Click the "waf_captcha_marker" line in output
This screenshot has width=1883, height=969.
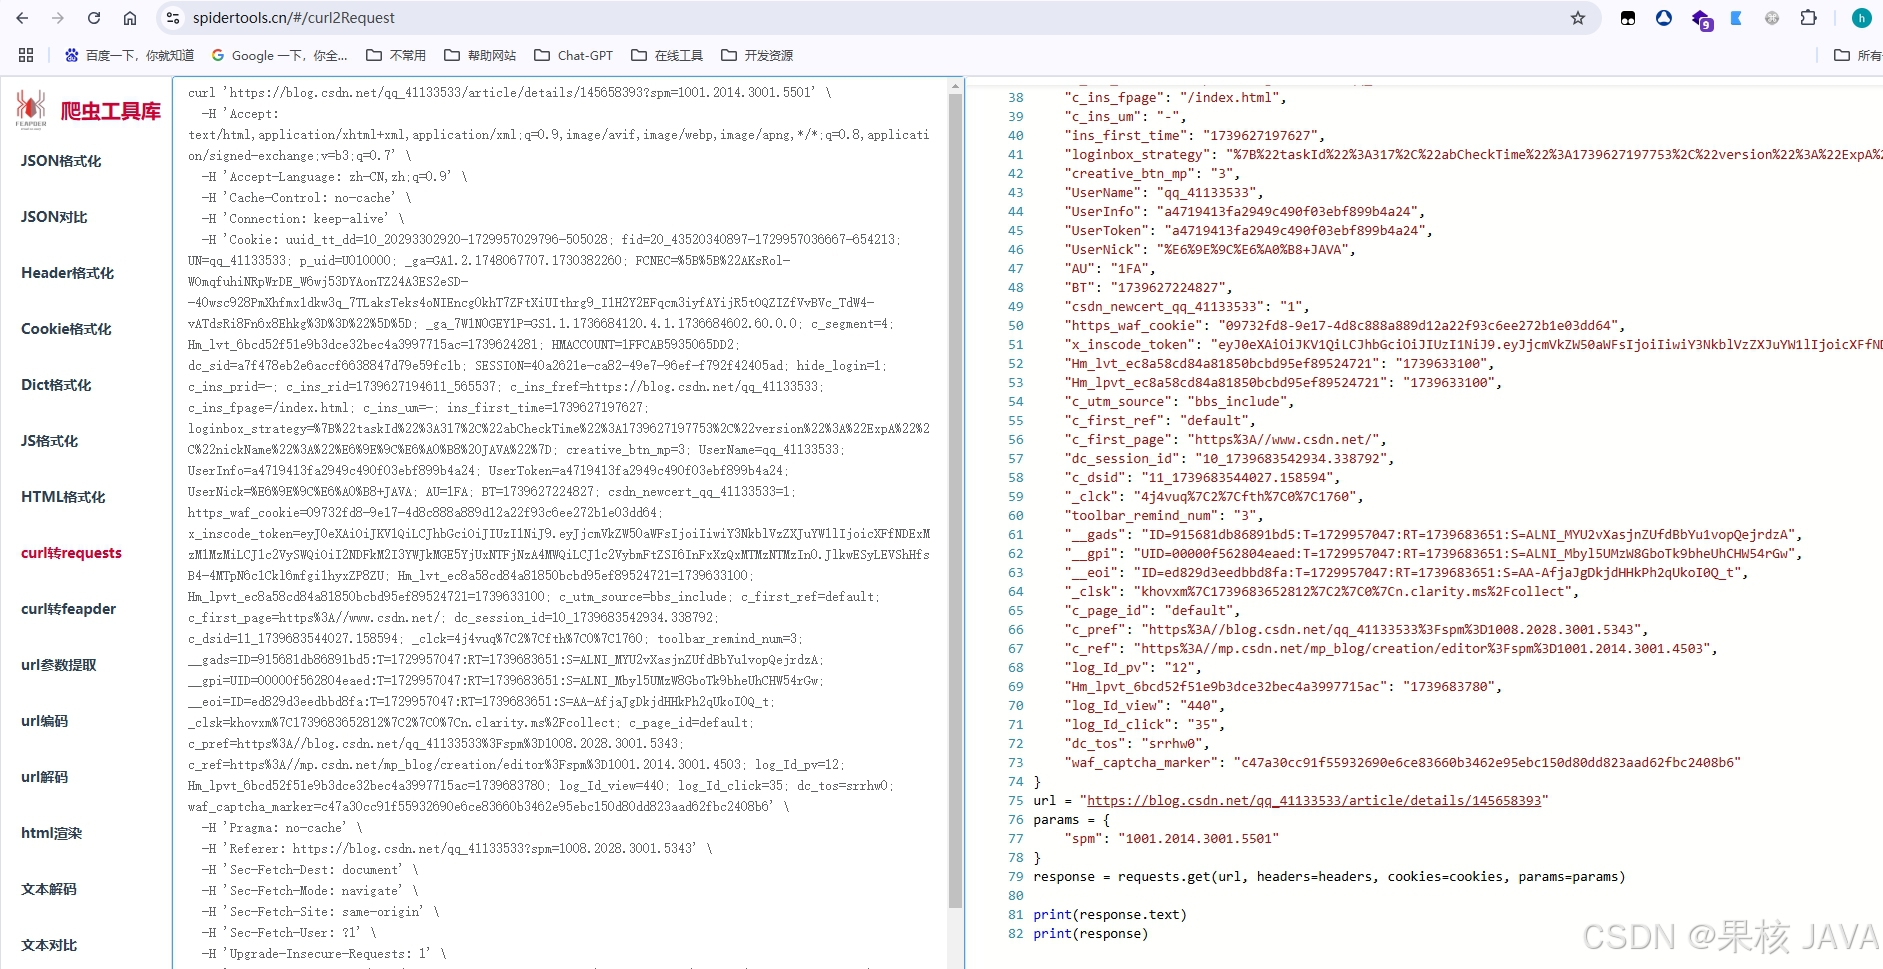click(x=1402, y=763)
